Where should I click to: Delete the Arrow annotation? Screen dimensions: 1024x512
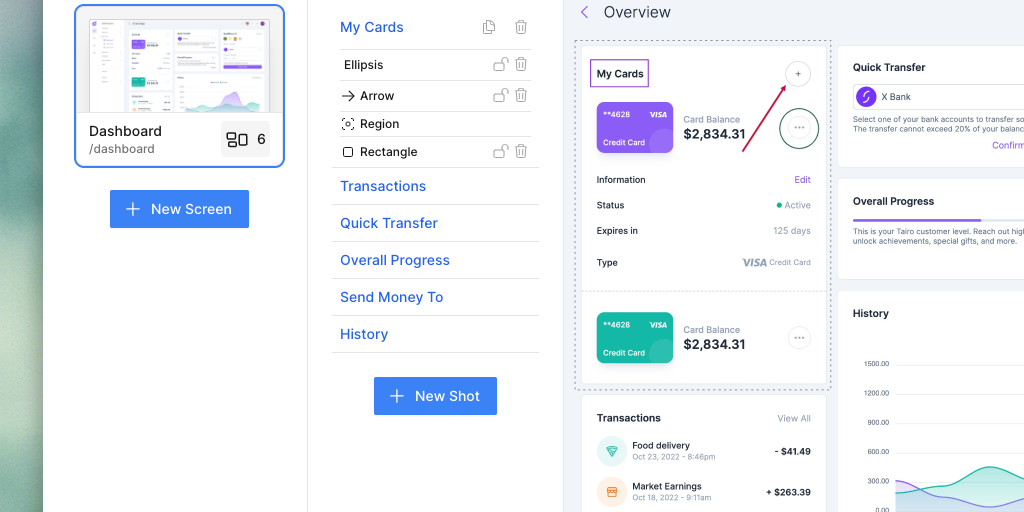point(521,96)
